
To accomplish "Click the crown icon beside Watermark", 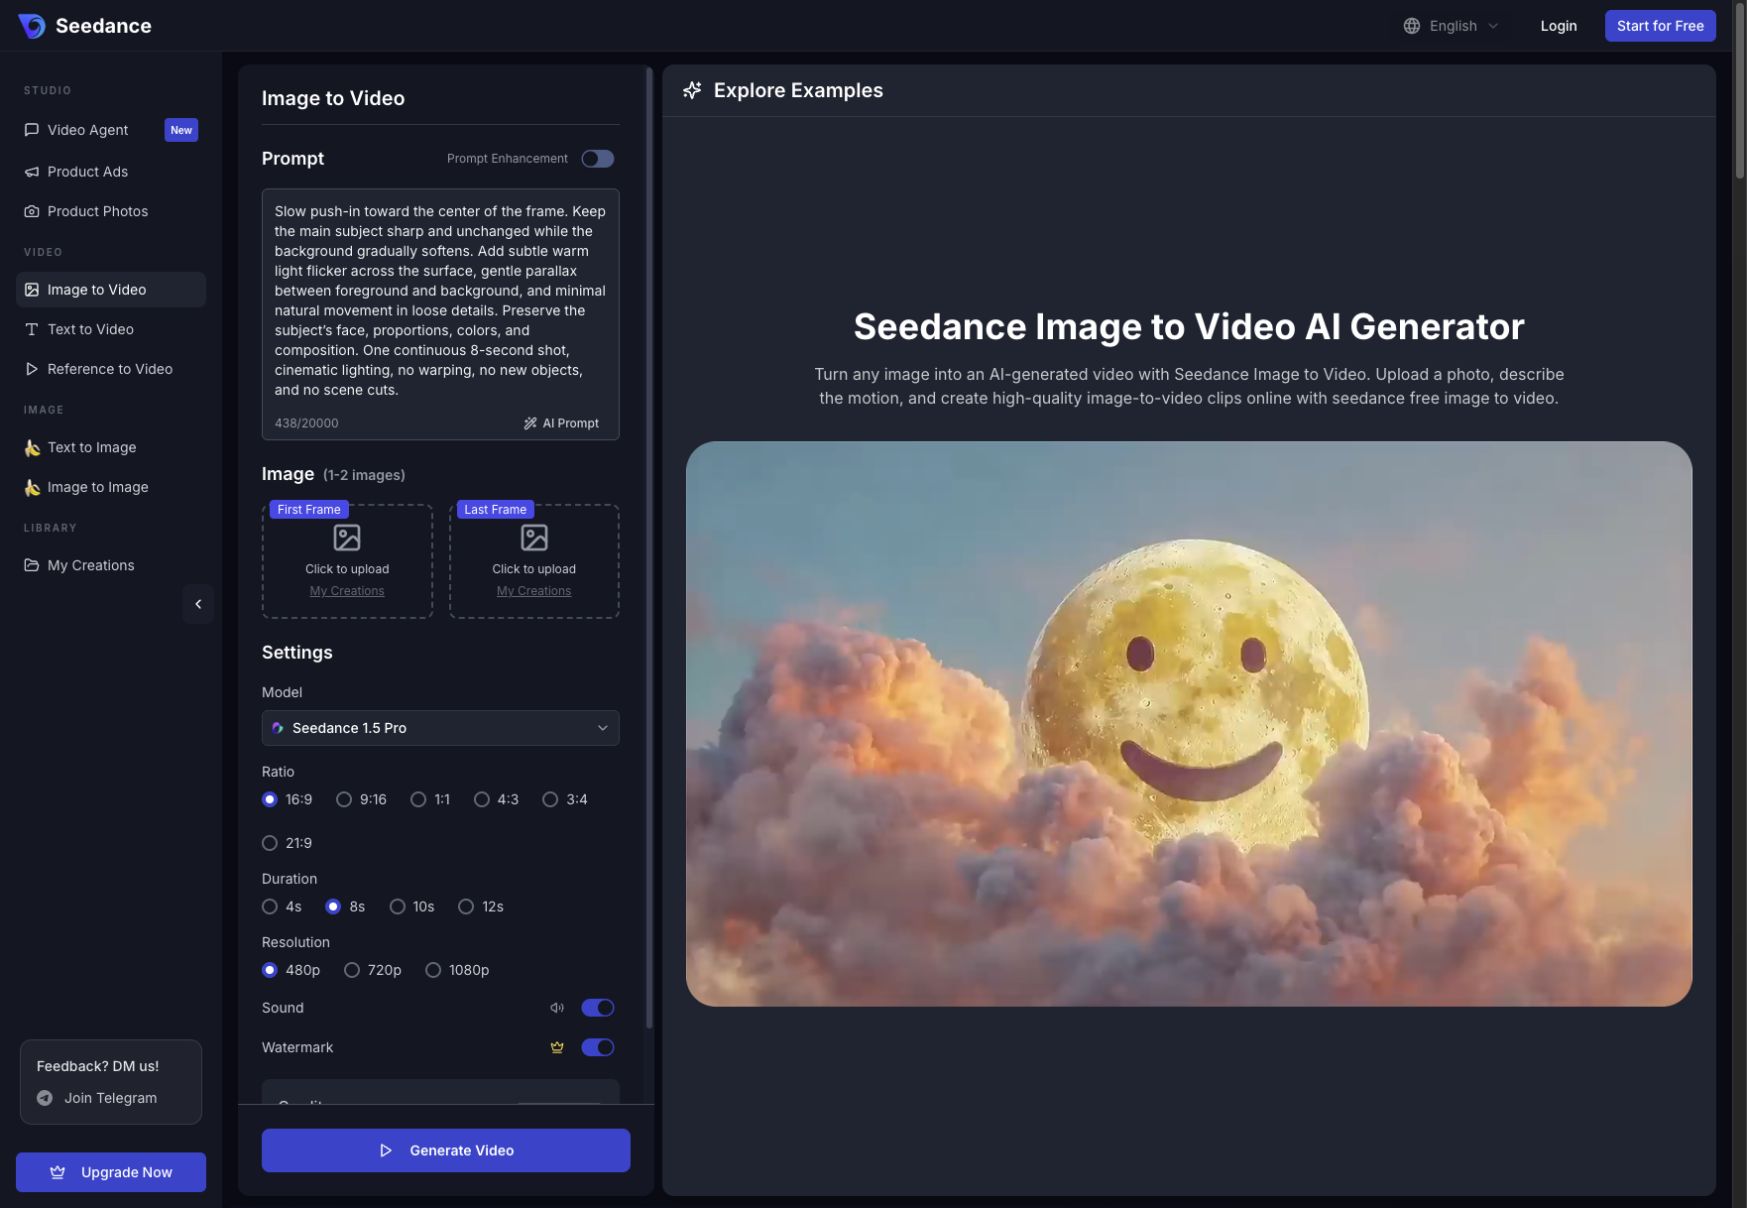I will [557, 1048].
